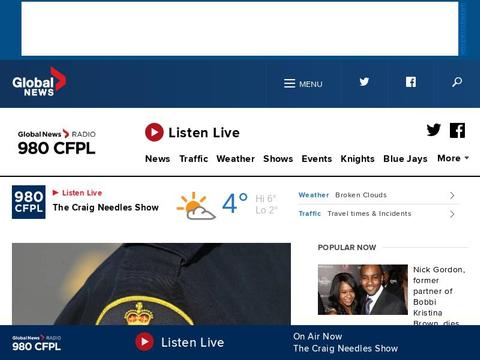The width and height of the screenshot is (480, 360).
Task: Click small red Listen Live link
Action: point(77,193)
